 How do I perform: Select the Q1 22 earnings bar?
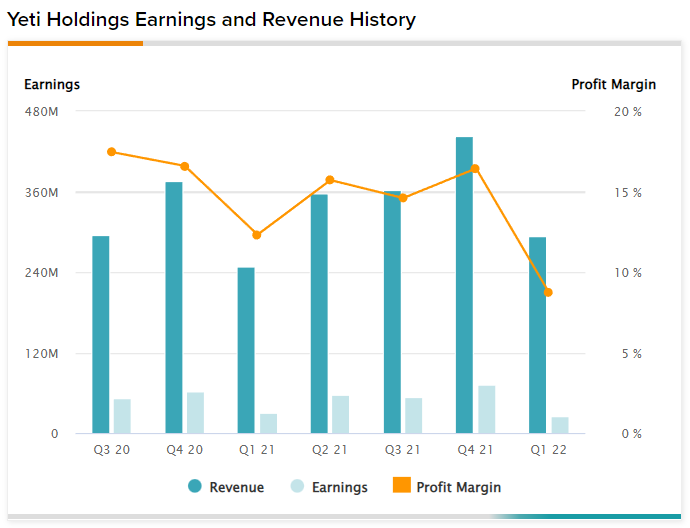[560, 425]
